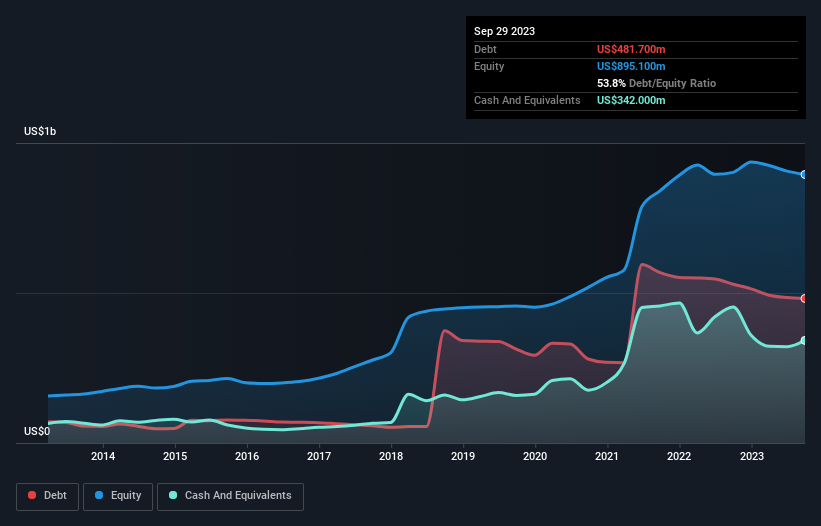Click the blue Equity legend dot

pyautogui.click(x=99, y=495)
